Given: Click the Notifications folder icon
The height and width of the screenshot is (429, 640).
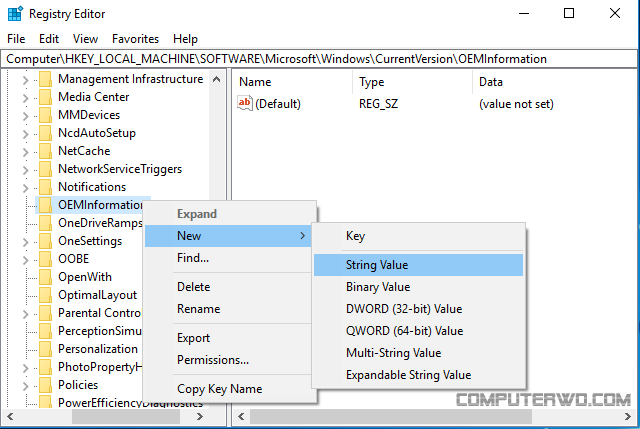Looking at the screenshot, I should [45, 187].
